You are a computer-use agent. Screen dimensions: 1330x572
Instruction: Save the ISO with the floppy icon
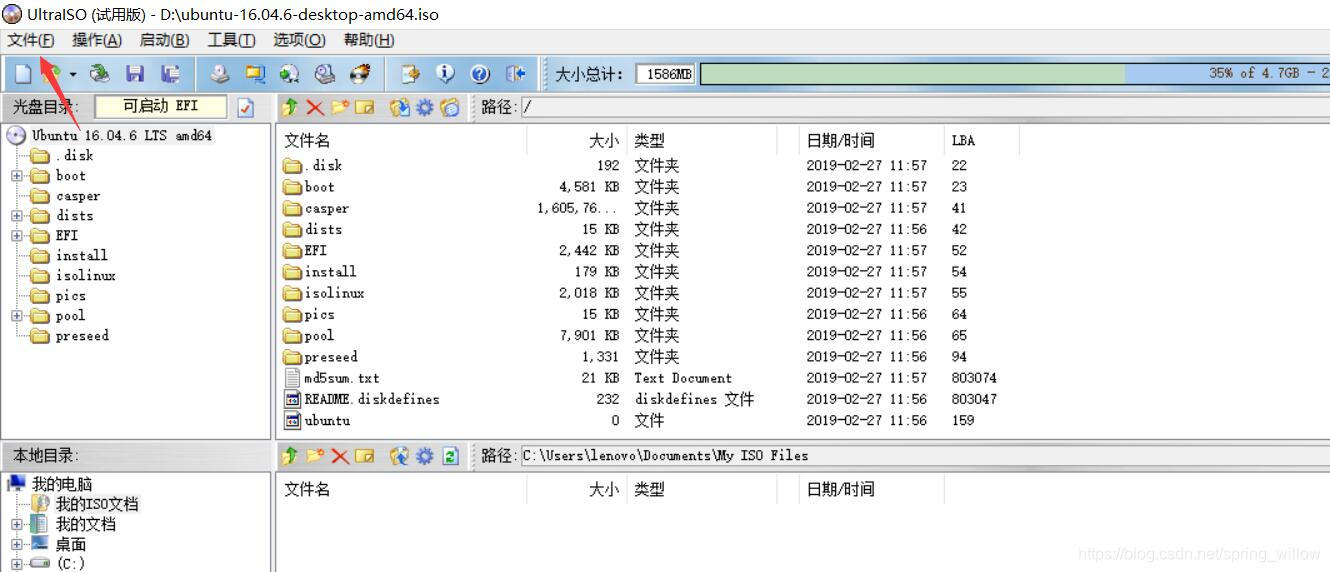pyautogui.click(x=135, y=74)
